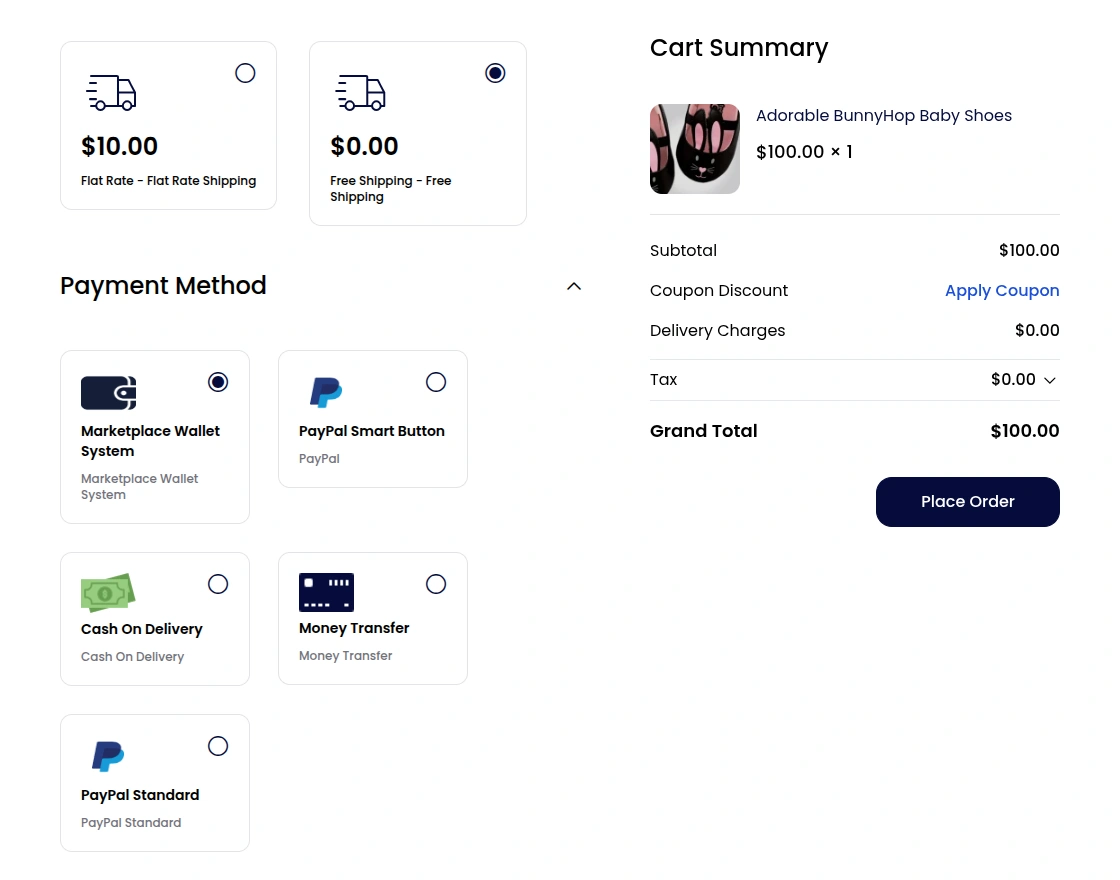The image size is (1120, 880).
Task: Click the baby shoes product thumbnail
Action: (x=695, y=148)
